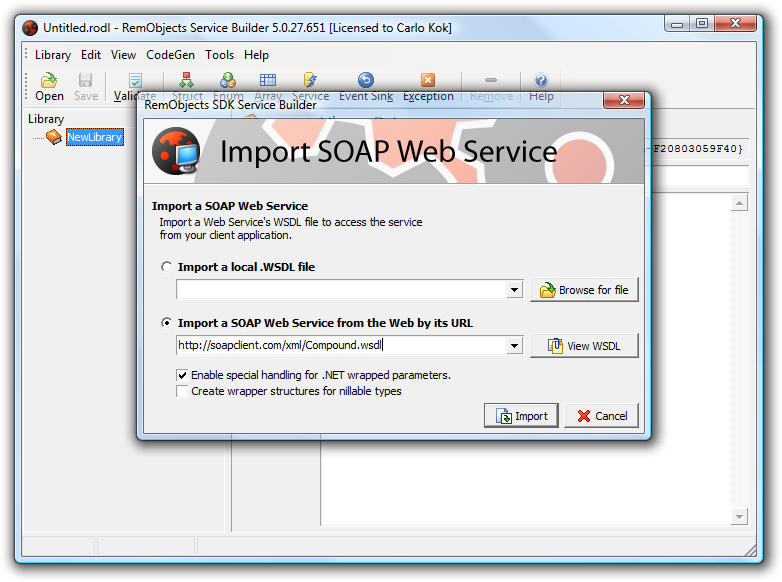782x582 pixels.
Task: Open the Edit menu
Action: point(91,55)
